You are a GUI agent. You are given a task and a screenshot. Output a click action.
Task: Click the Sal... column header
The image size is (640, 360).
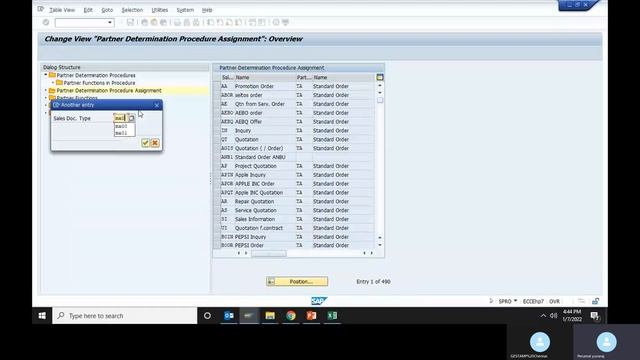(x=227, y=77)
